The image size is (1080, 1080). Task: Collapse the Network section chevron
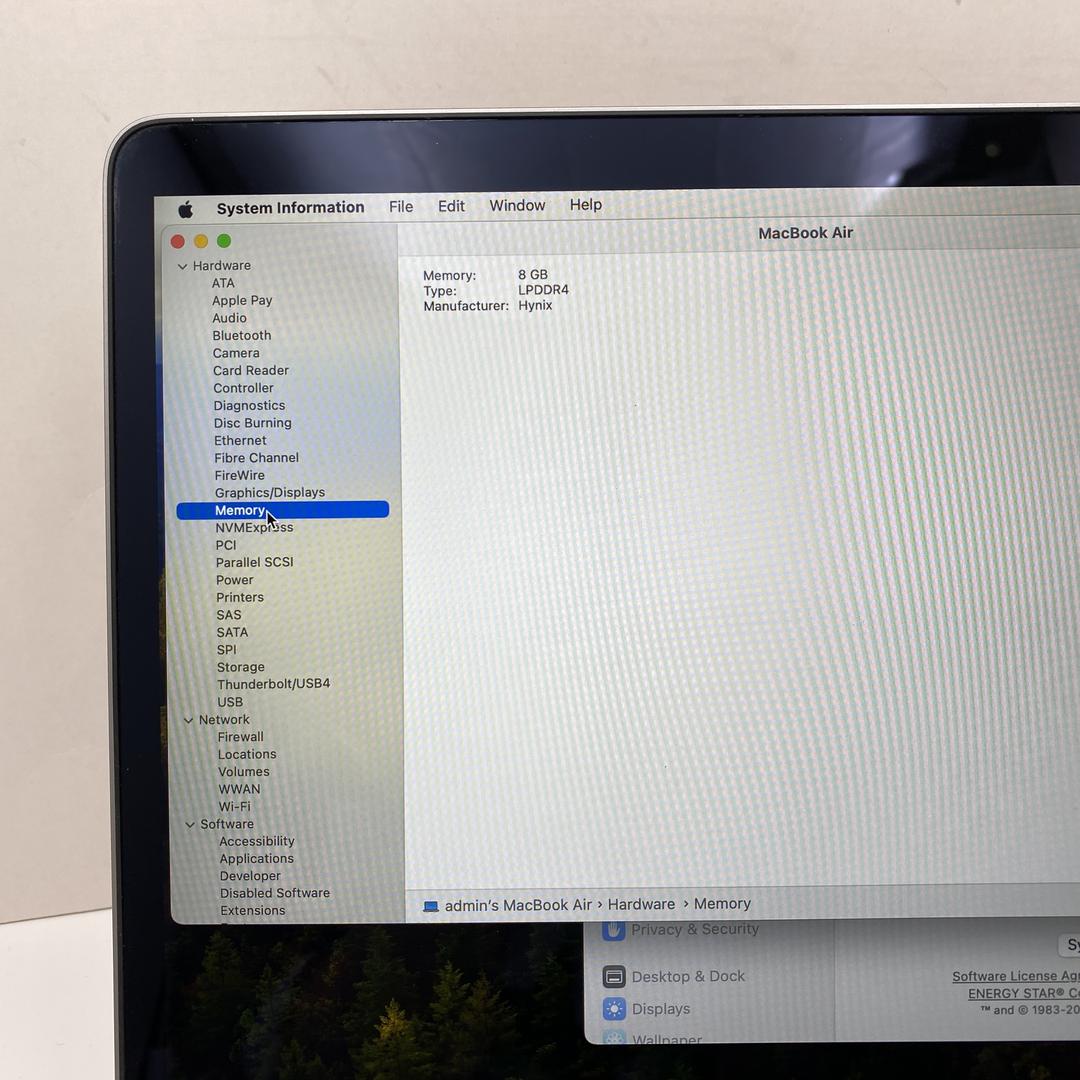pyautogui.click(x=188, y=720)
